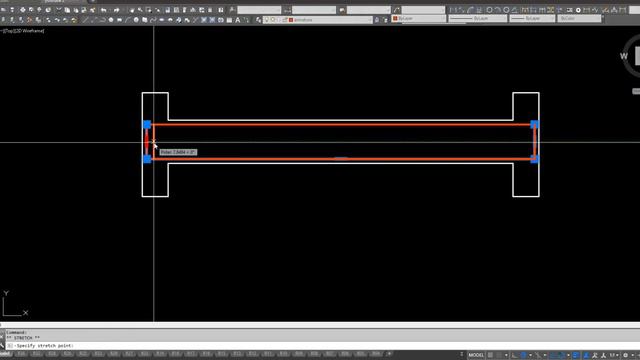Open the Properties palette icon
Image resolution: width=640 pixels, height=360 pixels.
(x=168, y=10)
